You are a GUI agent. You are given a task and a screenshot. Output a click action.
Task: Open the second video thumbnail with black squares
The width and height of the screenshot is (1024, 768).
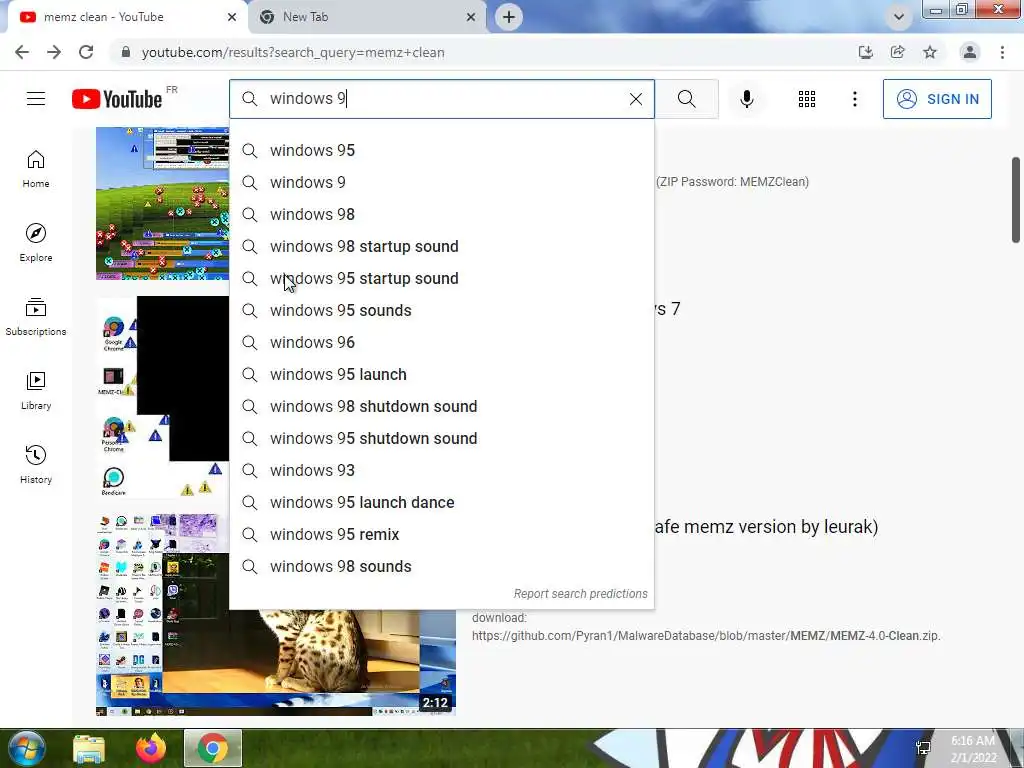tap(162, 398)
